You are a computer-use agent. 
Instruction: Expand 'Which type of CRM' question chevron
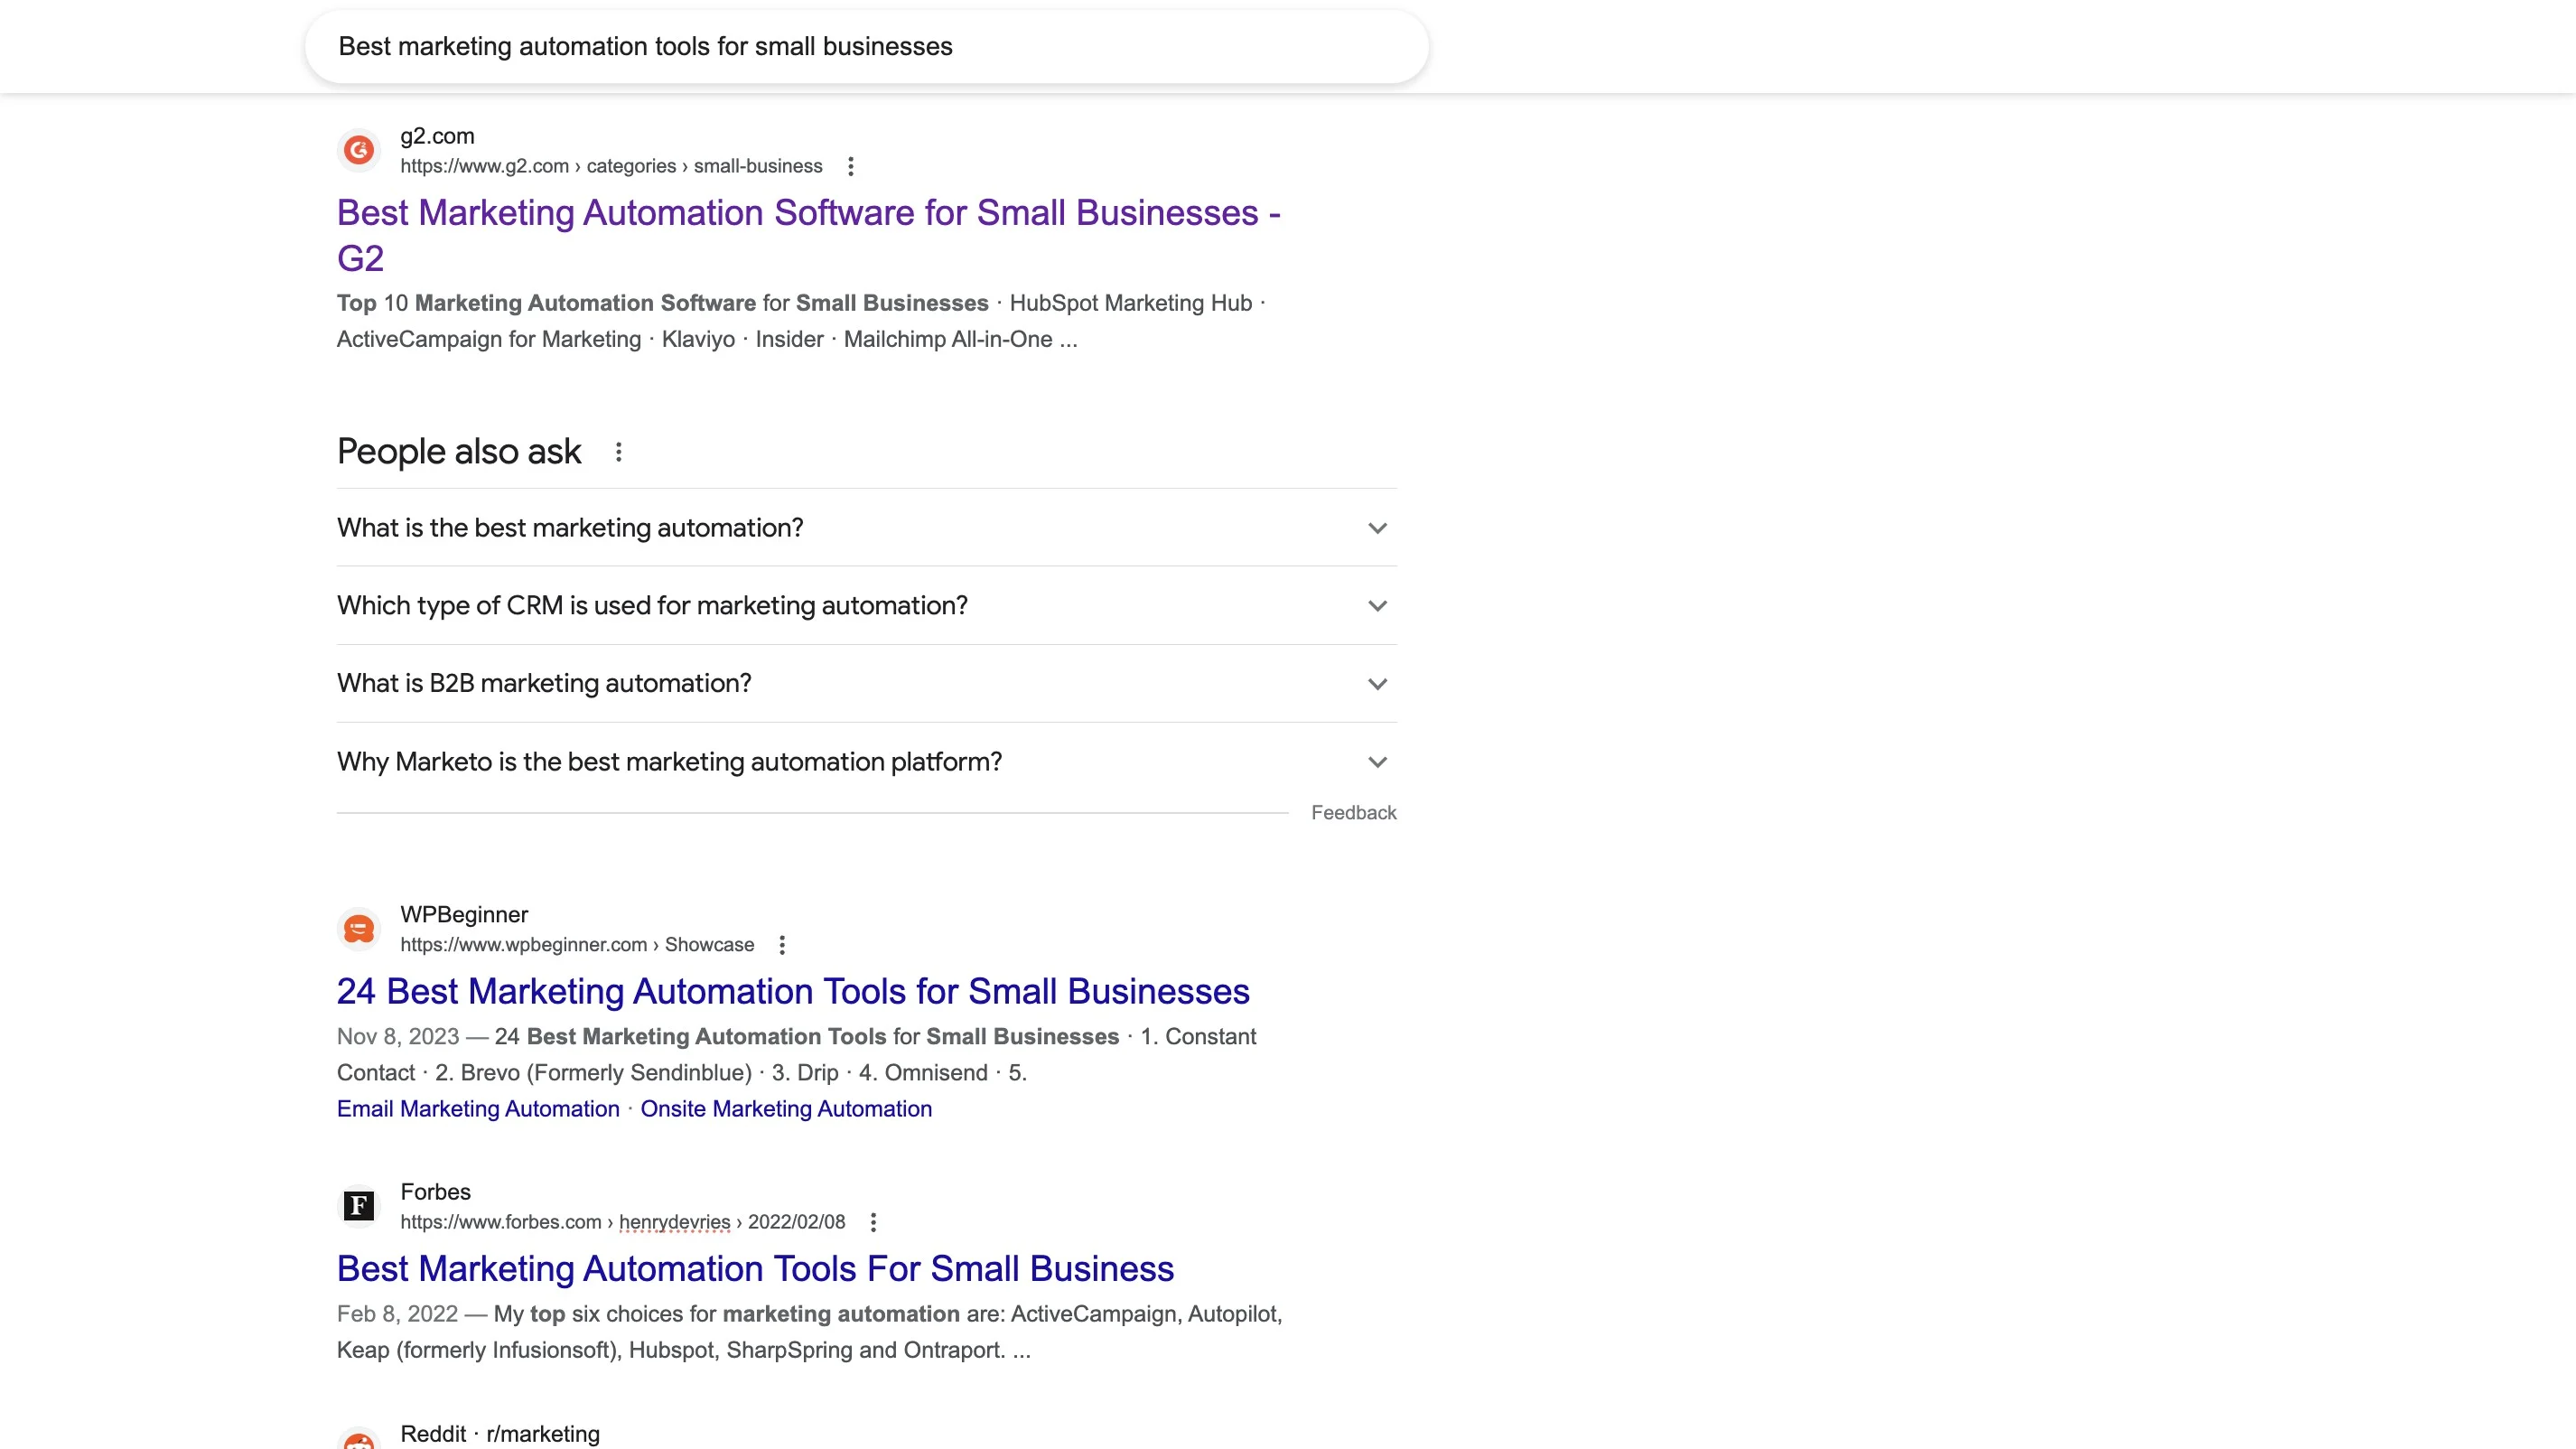tap(1377, 606)
